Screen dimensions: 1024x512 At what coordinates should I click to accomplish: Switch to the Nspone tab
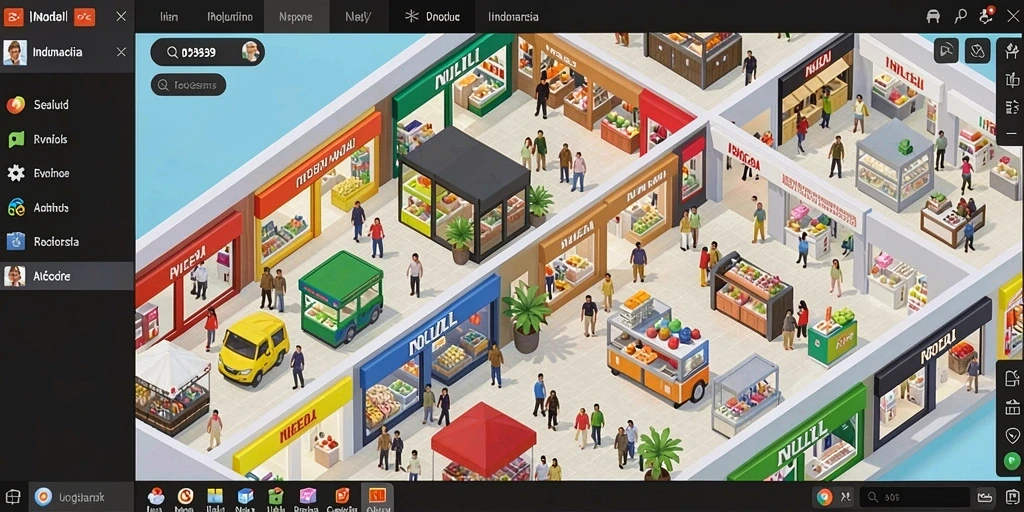[295, 17]
